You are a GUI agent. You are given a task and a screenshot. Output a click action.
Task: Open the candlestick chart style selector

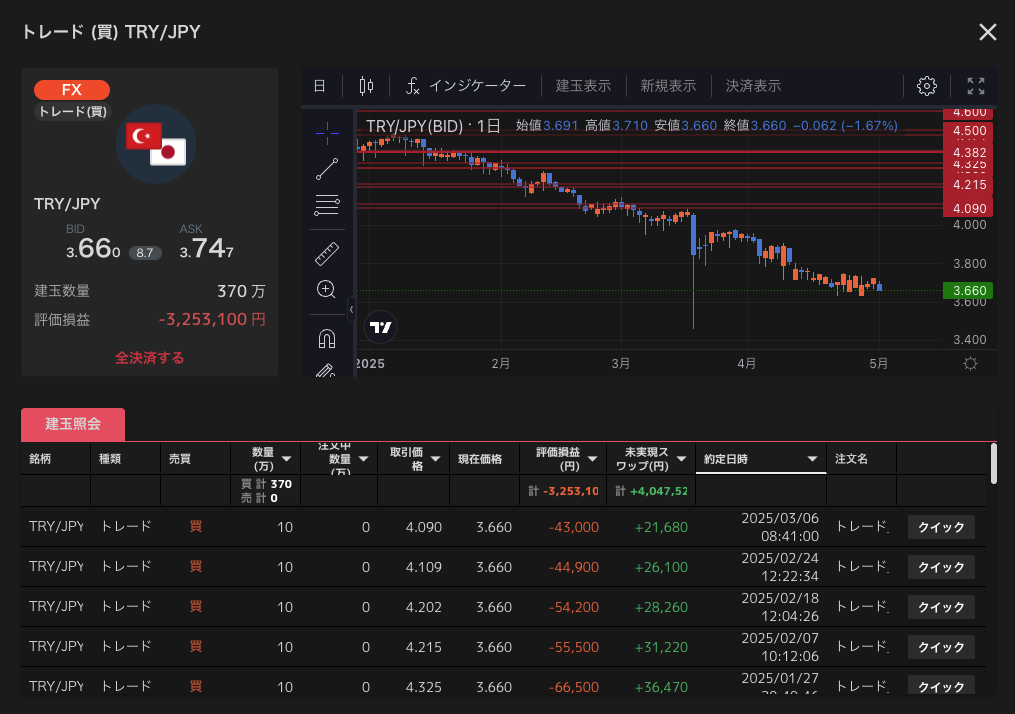point(366,86)
